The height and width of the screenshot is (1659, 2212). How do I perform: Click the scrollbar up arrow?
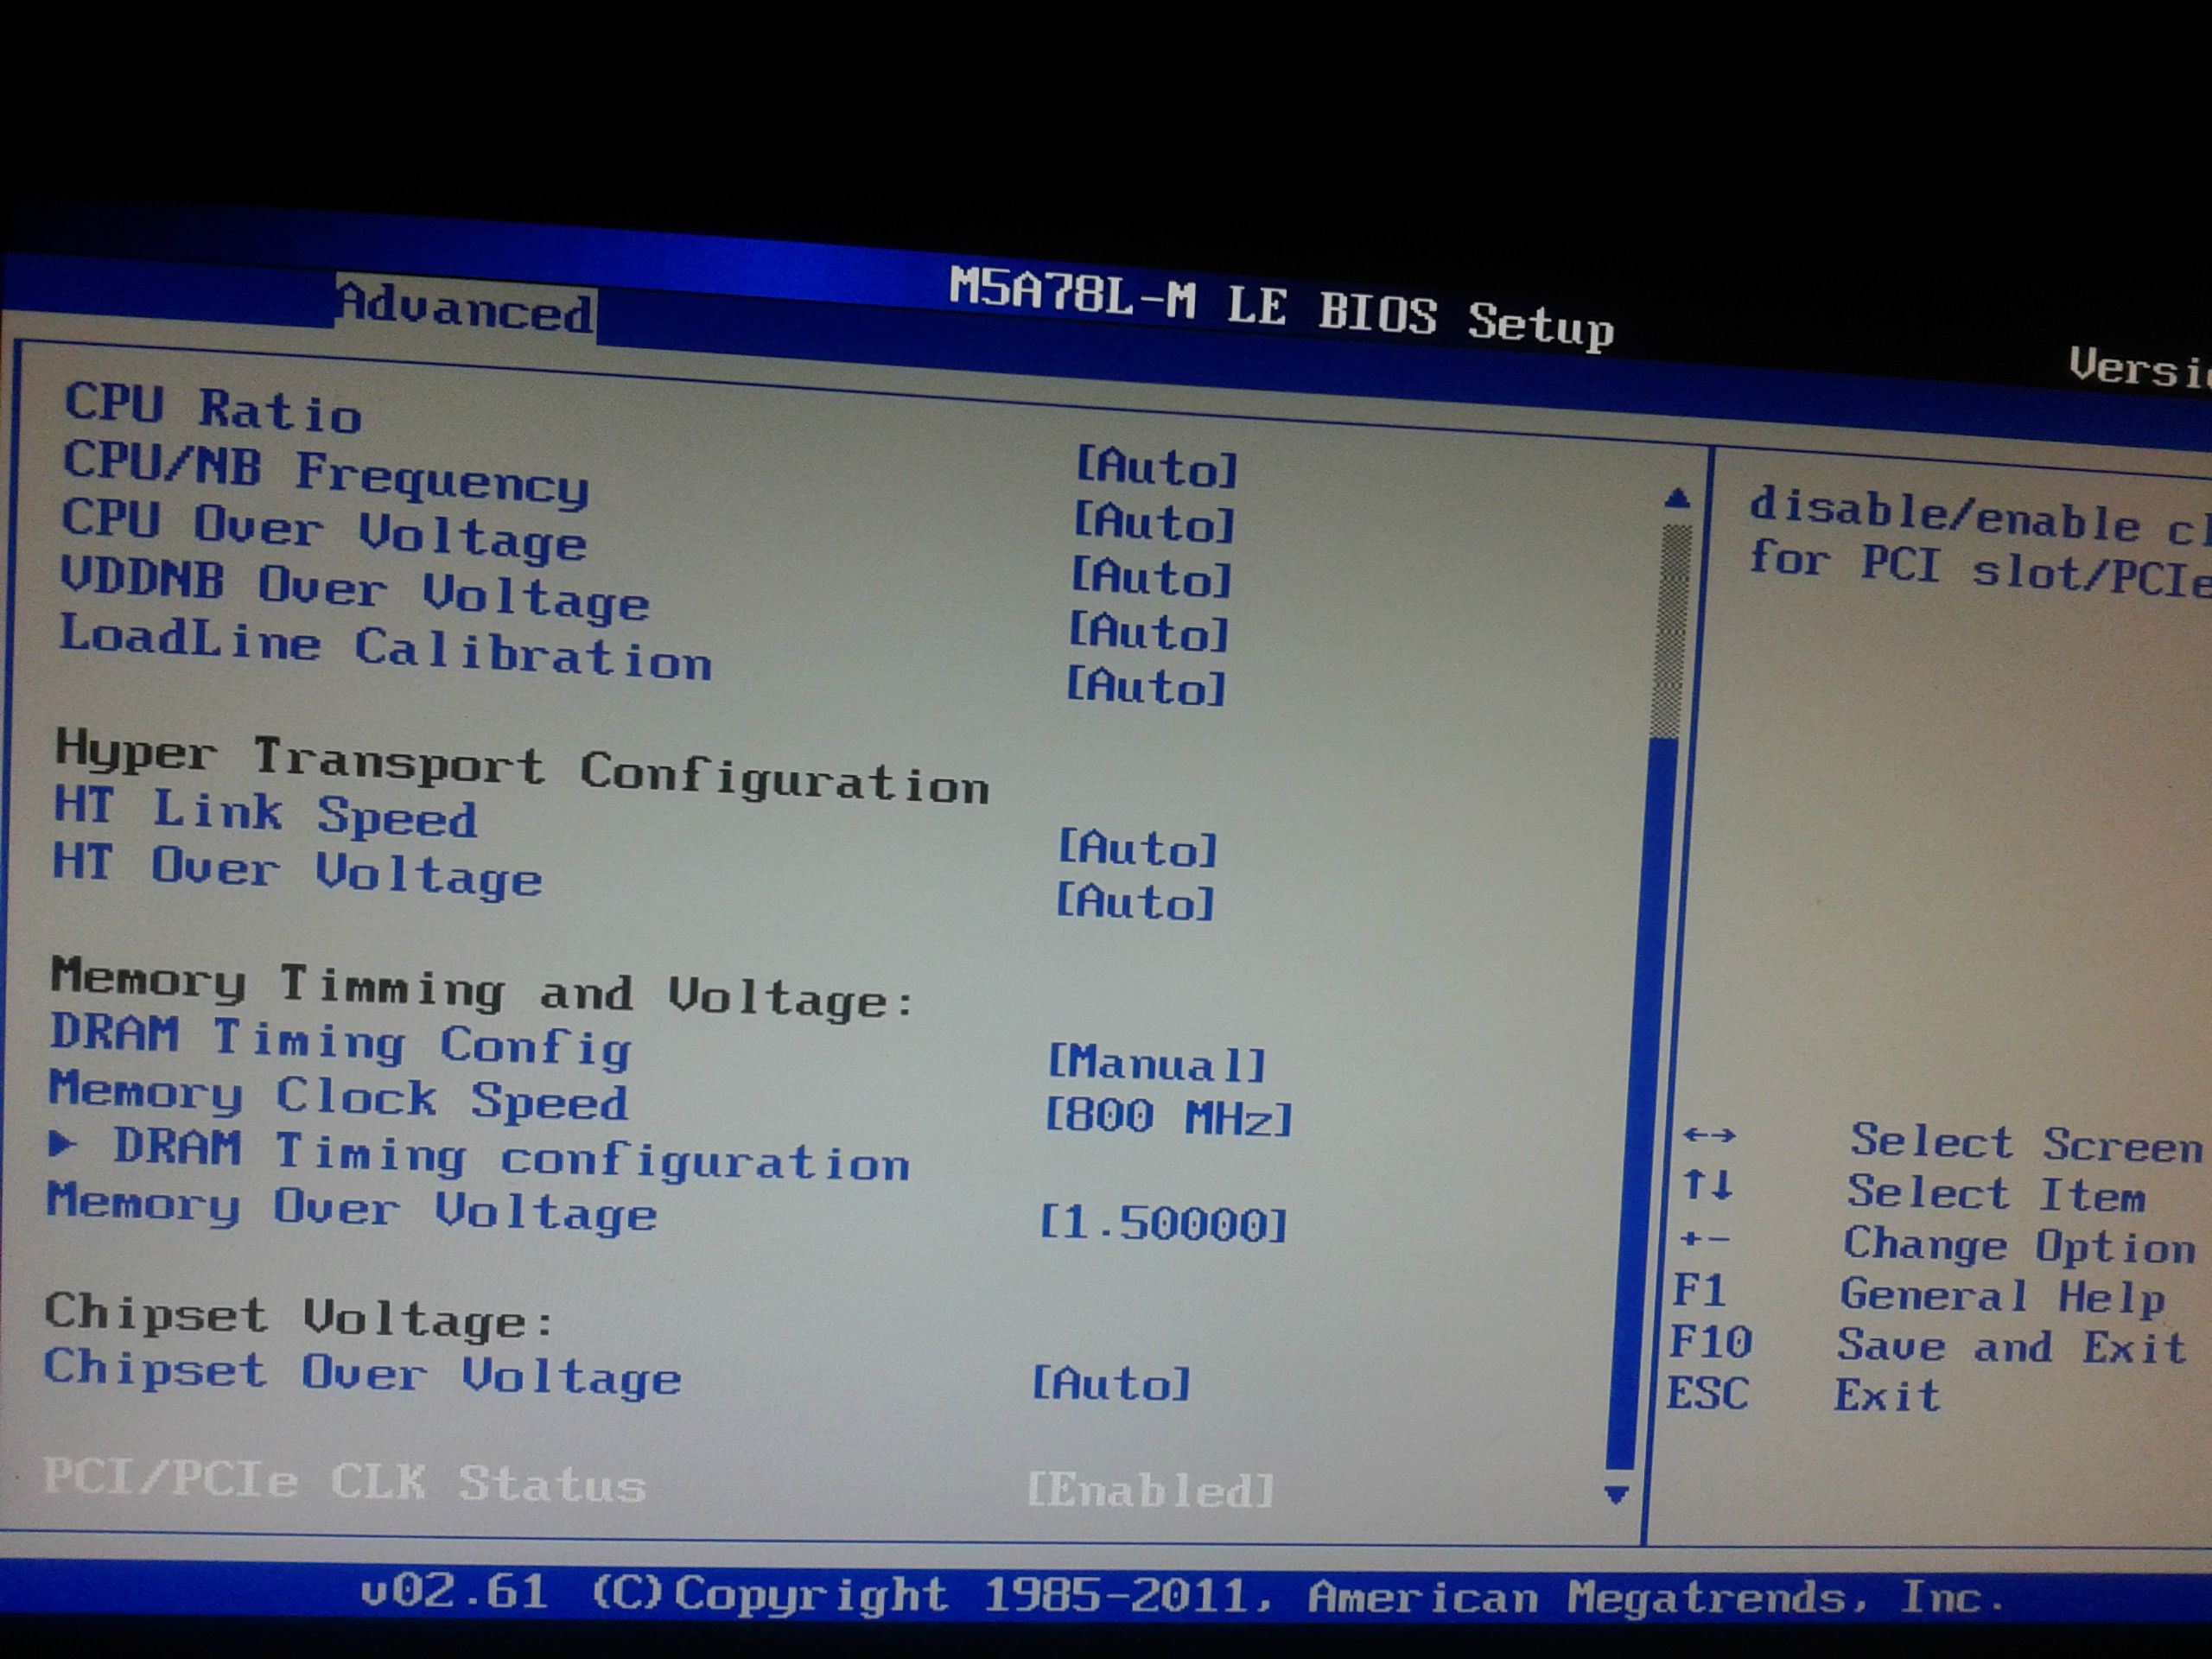(1678, 499)
